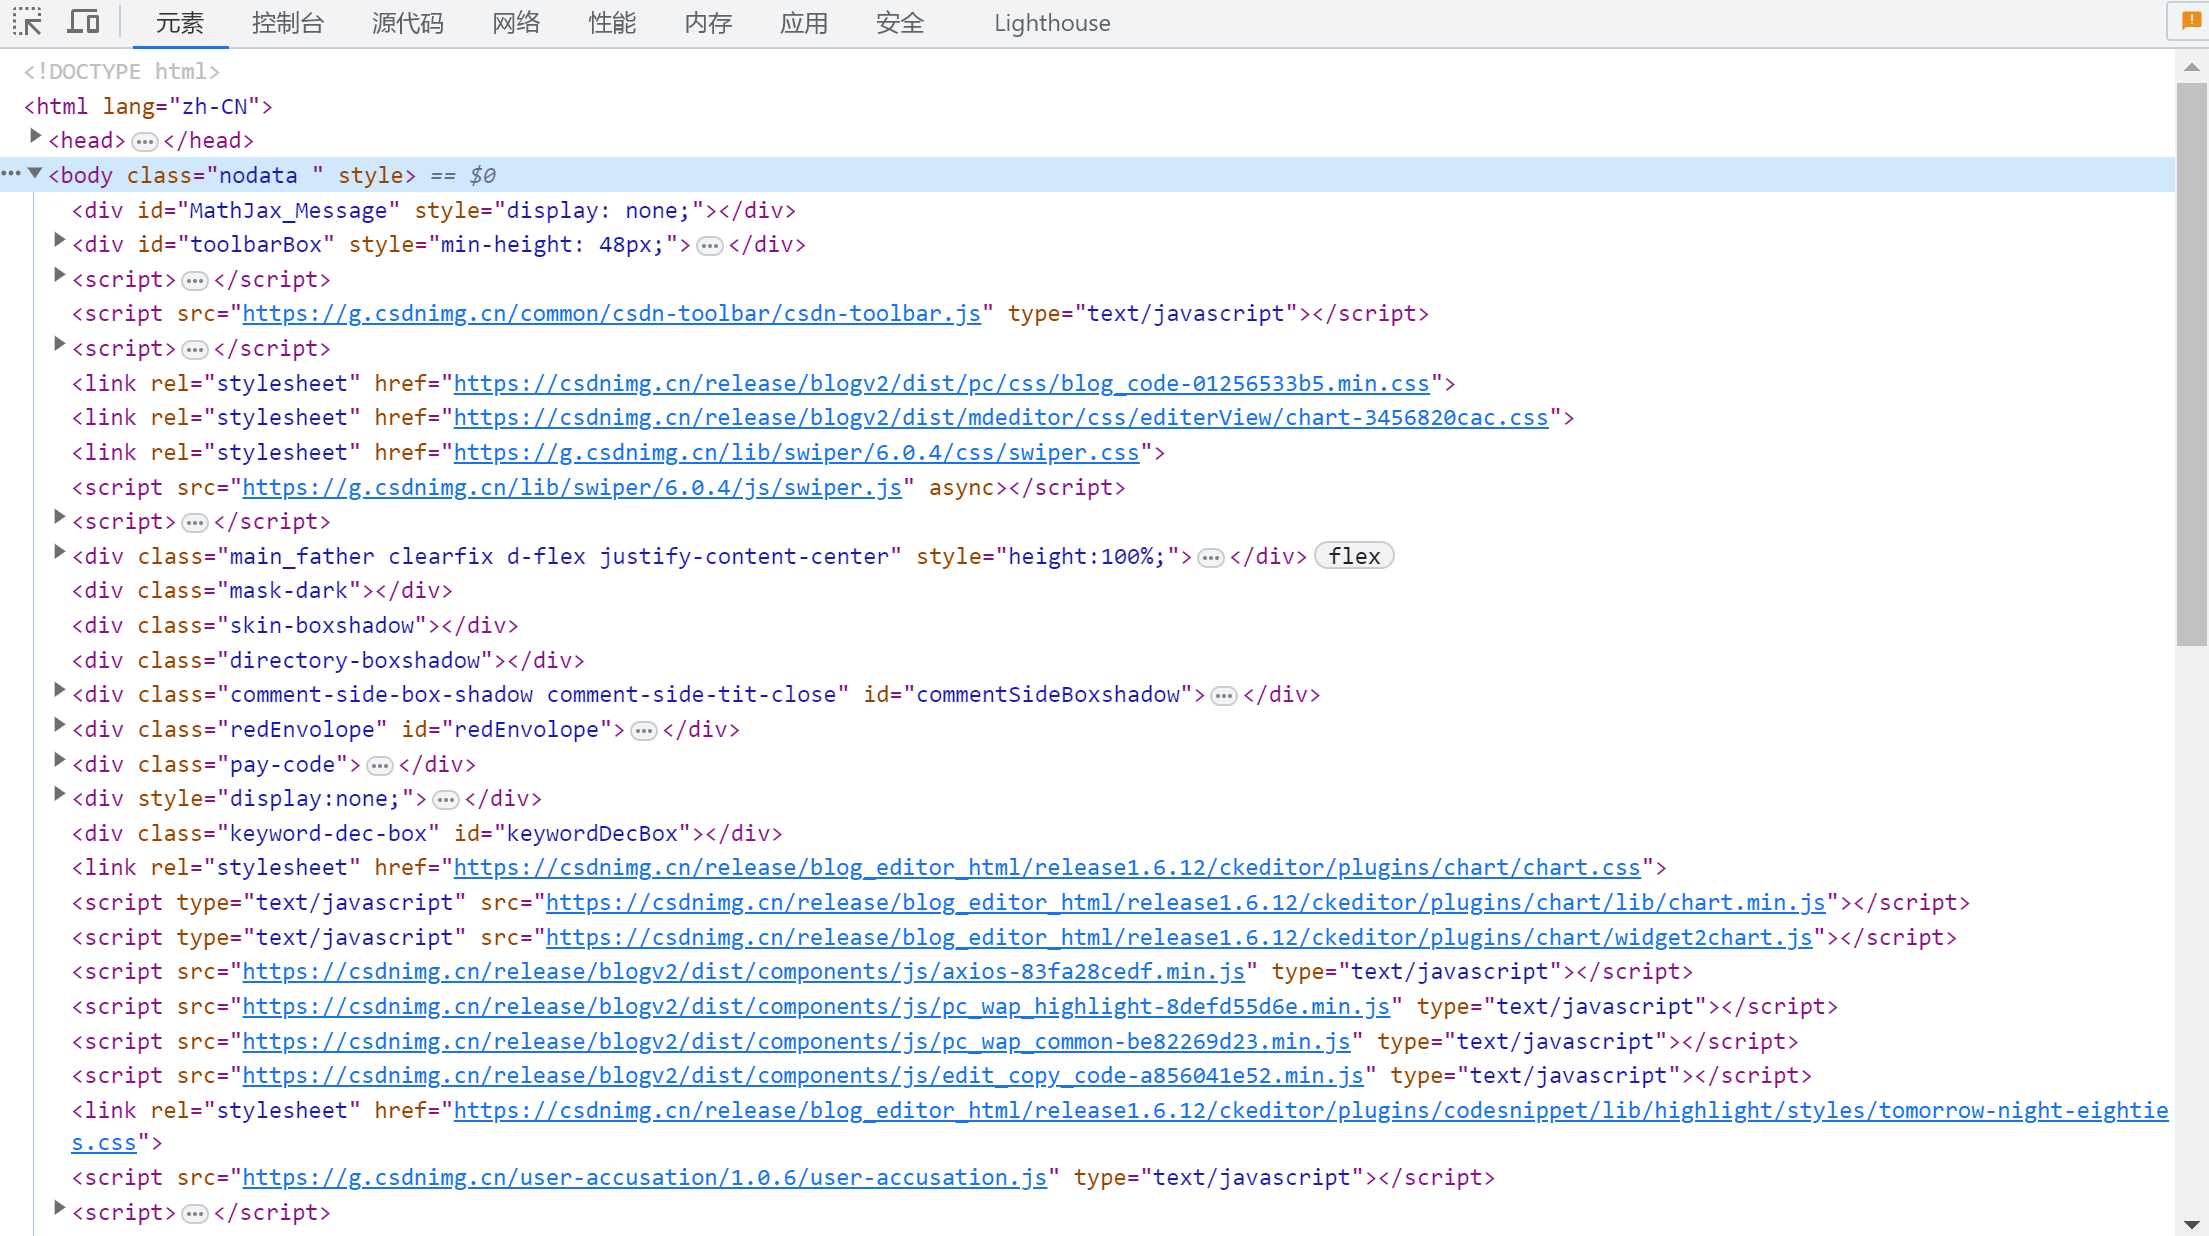Click the scroll down arrow at bottom right
This screenshot has width=2209, height=1236.
click(x=2192, y=1224)
